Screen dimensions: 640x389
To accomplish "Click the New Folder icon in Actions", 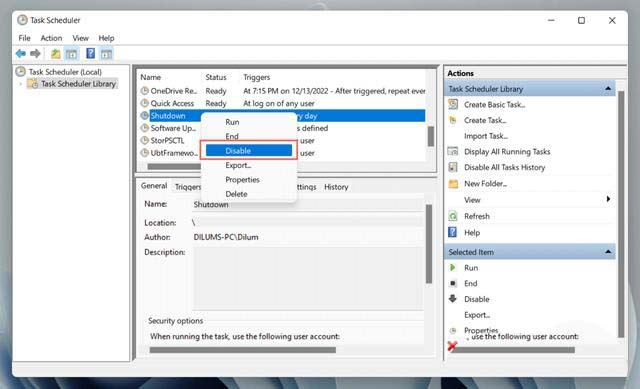I will point(453,184).
